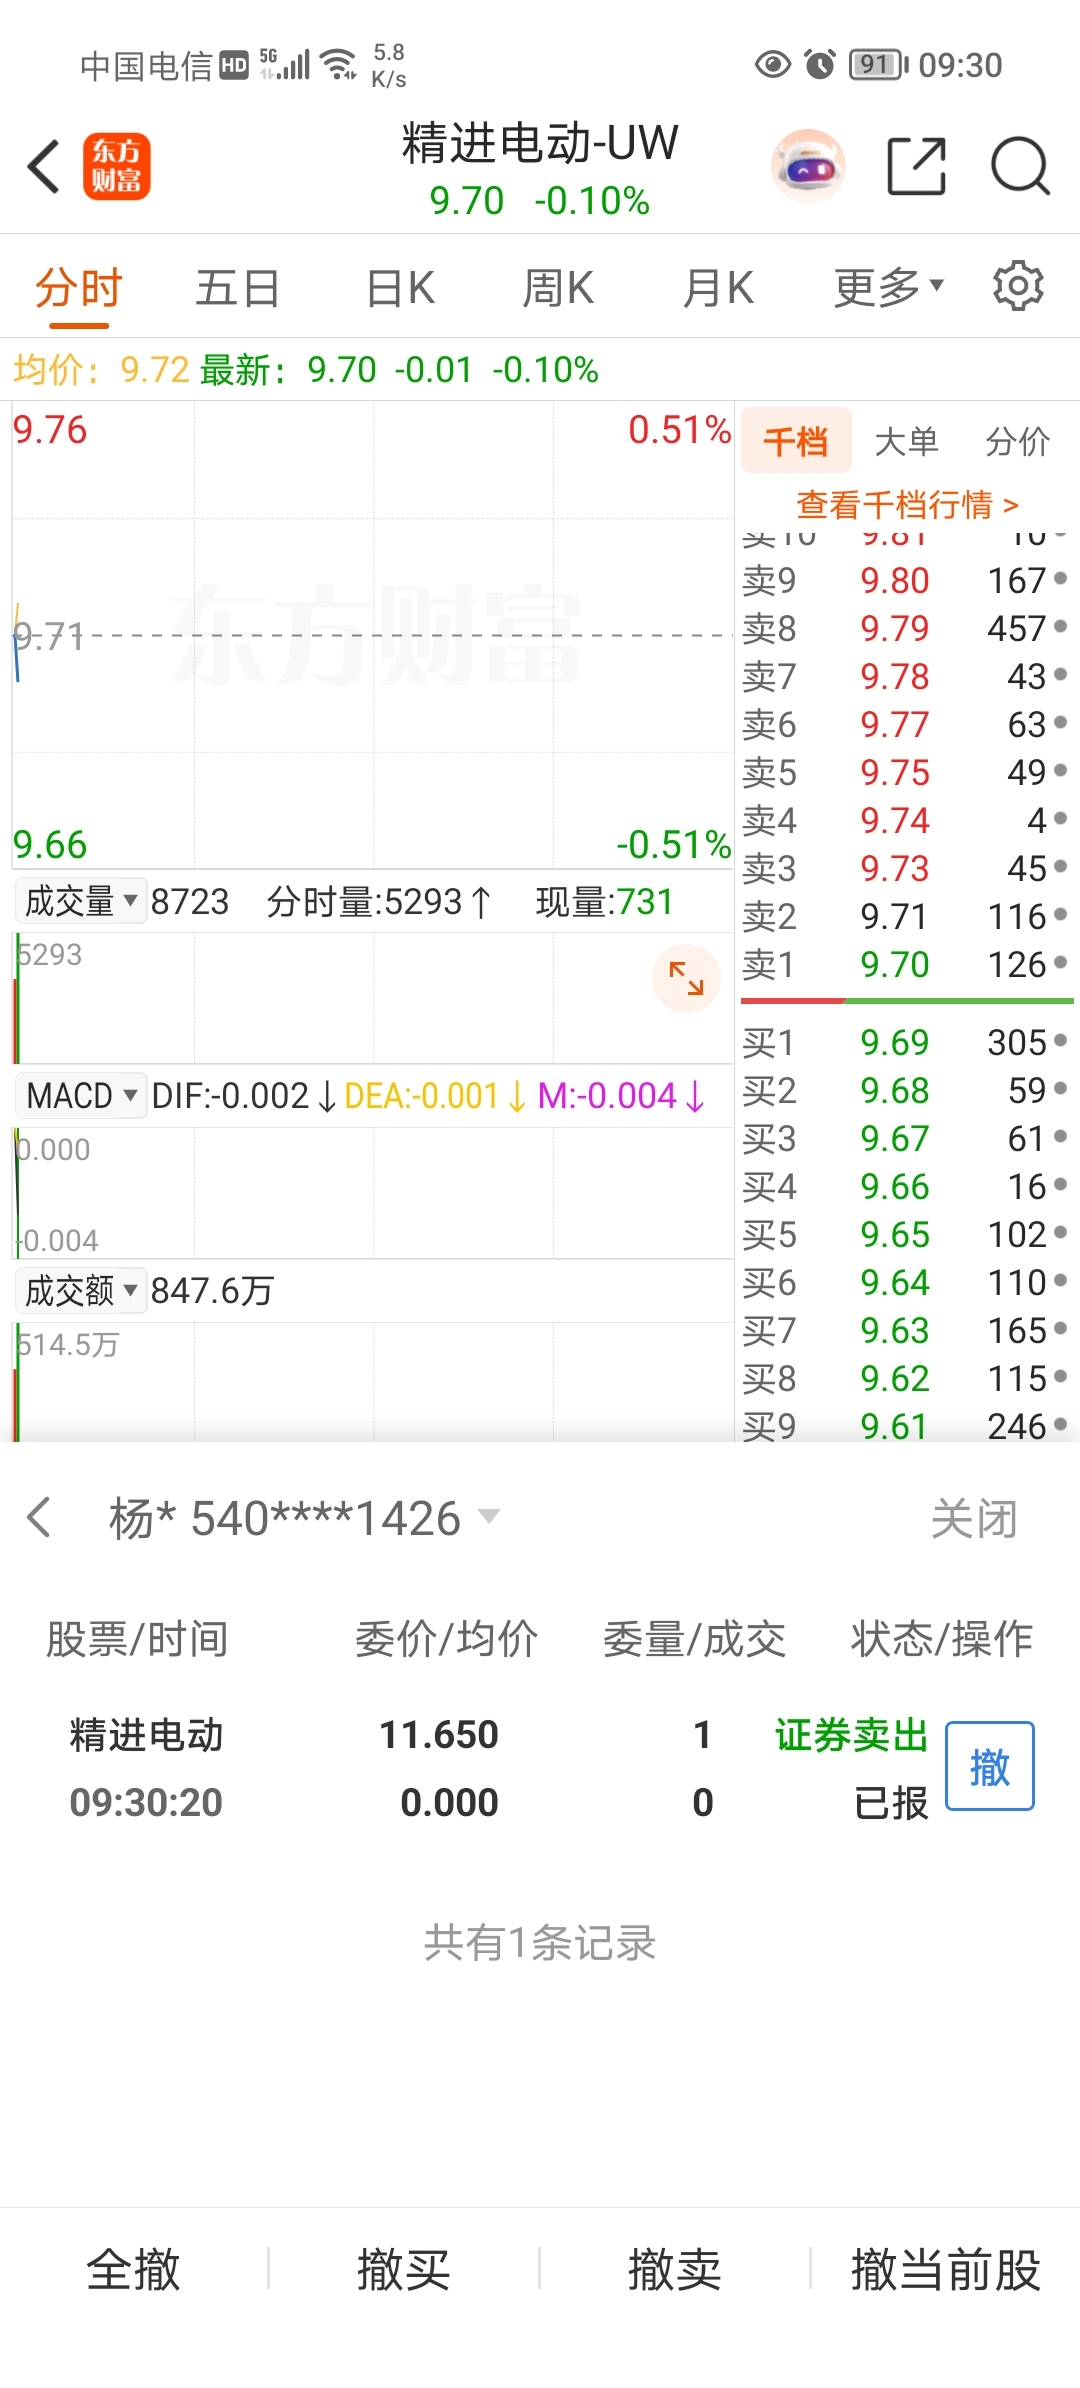The width and height of the screenshot is (1080, 2388).
Task: Select buy price 9.66 in 买4 row
Action: tap(895, 1186)
